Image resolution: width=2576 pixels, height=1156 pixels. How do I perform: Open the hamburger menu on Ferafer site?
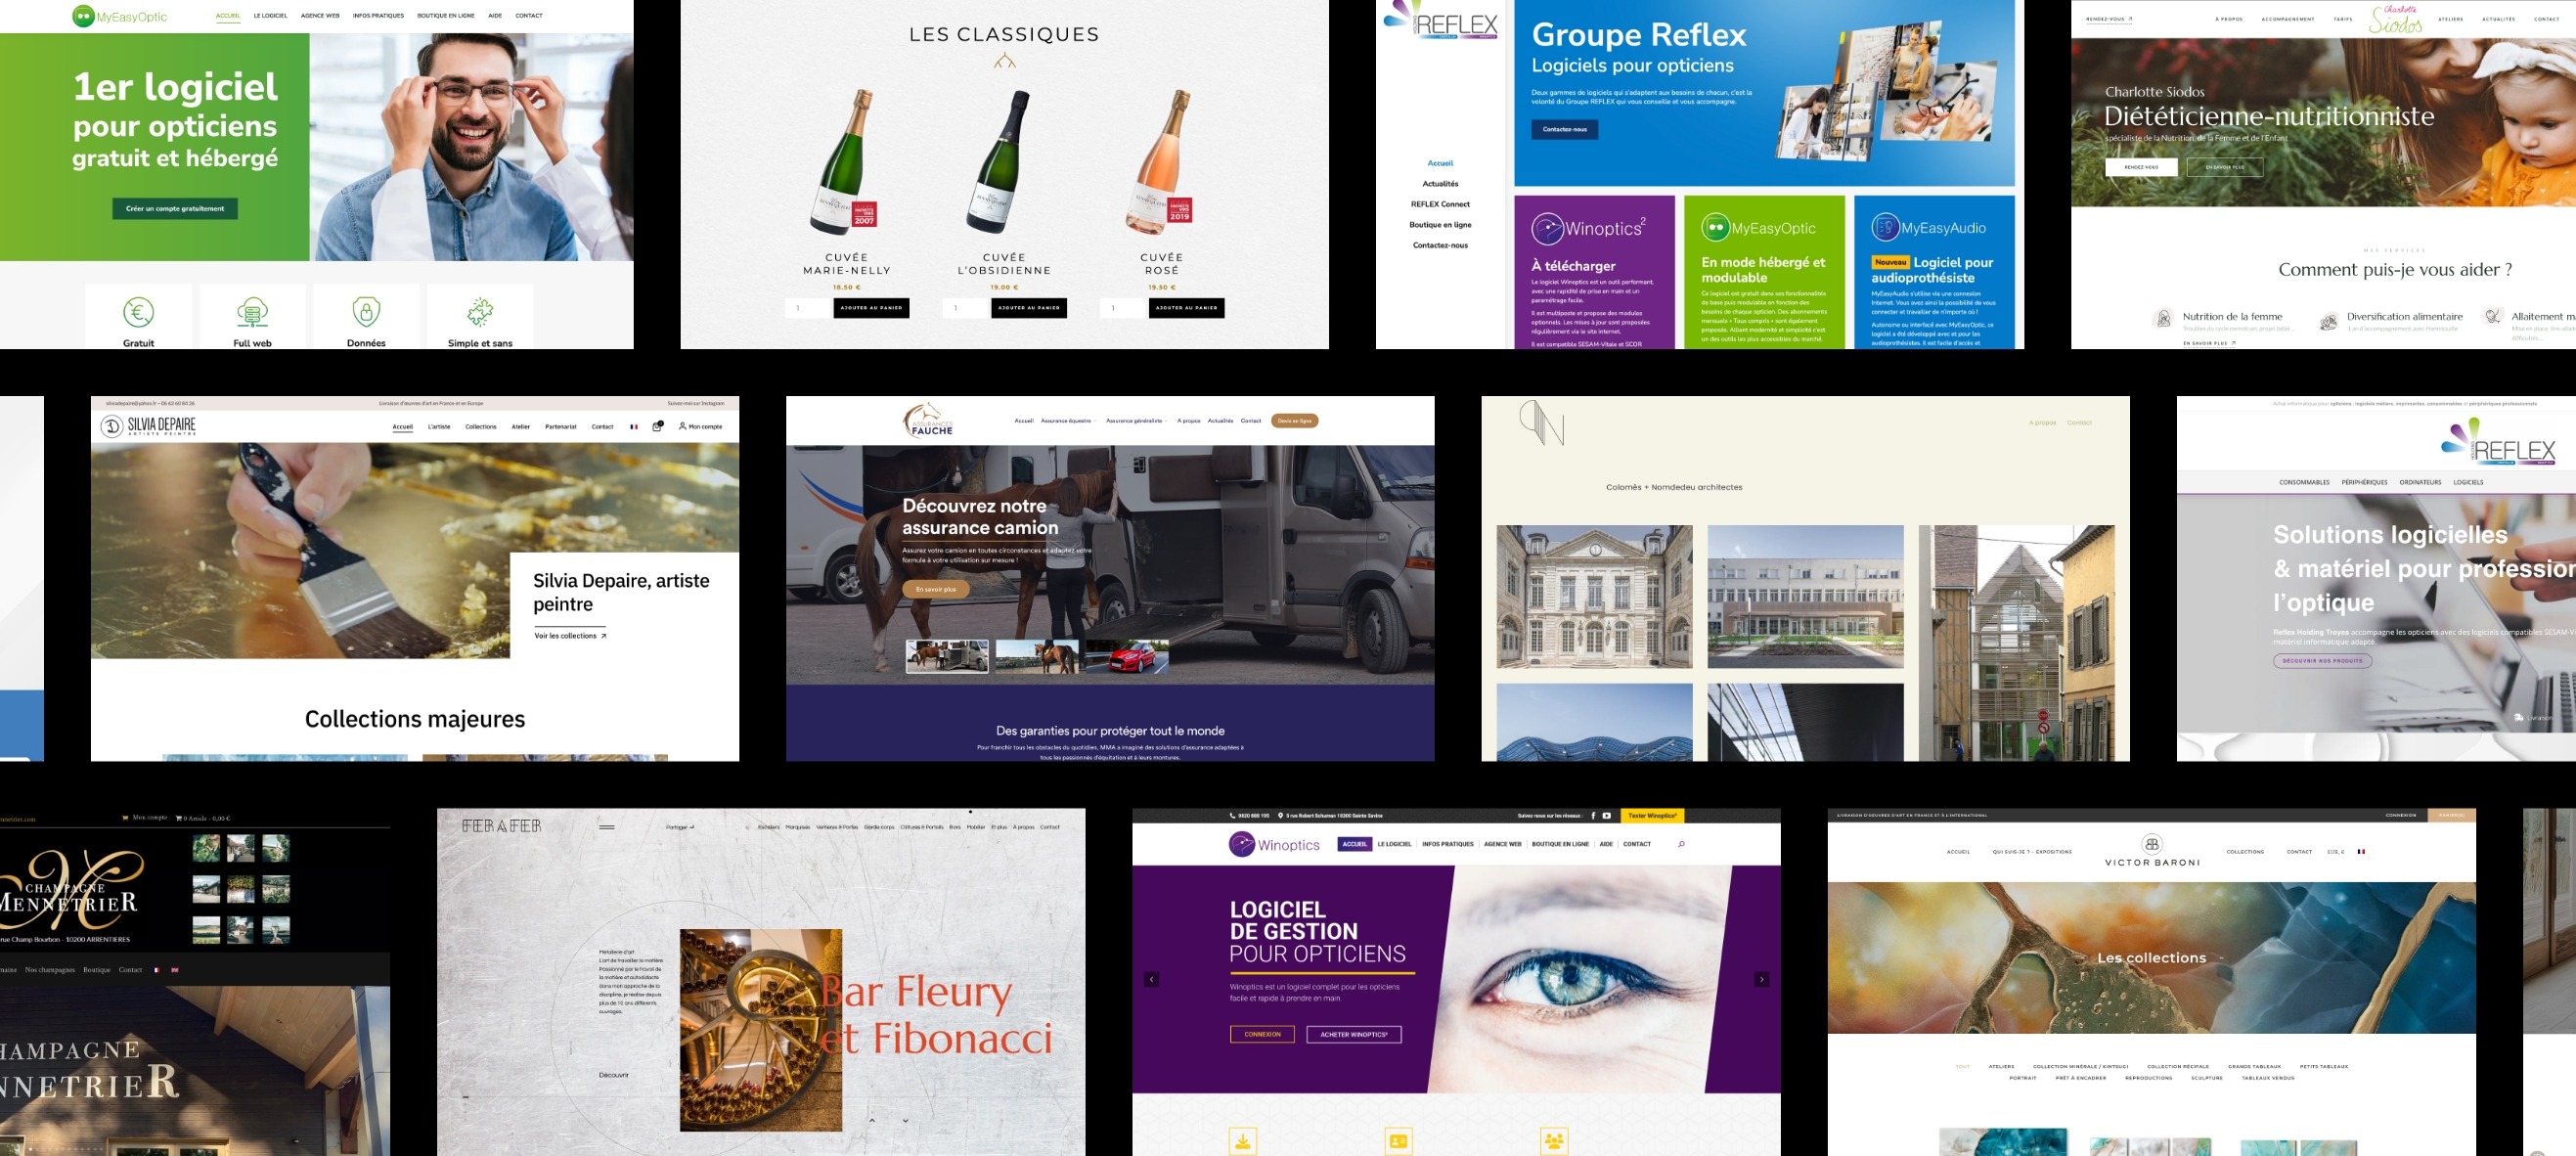point(607,827)
